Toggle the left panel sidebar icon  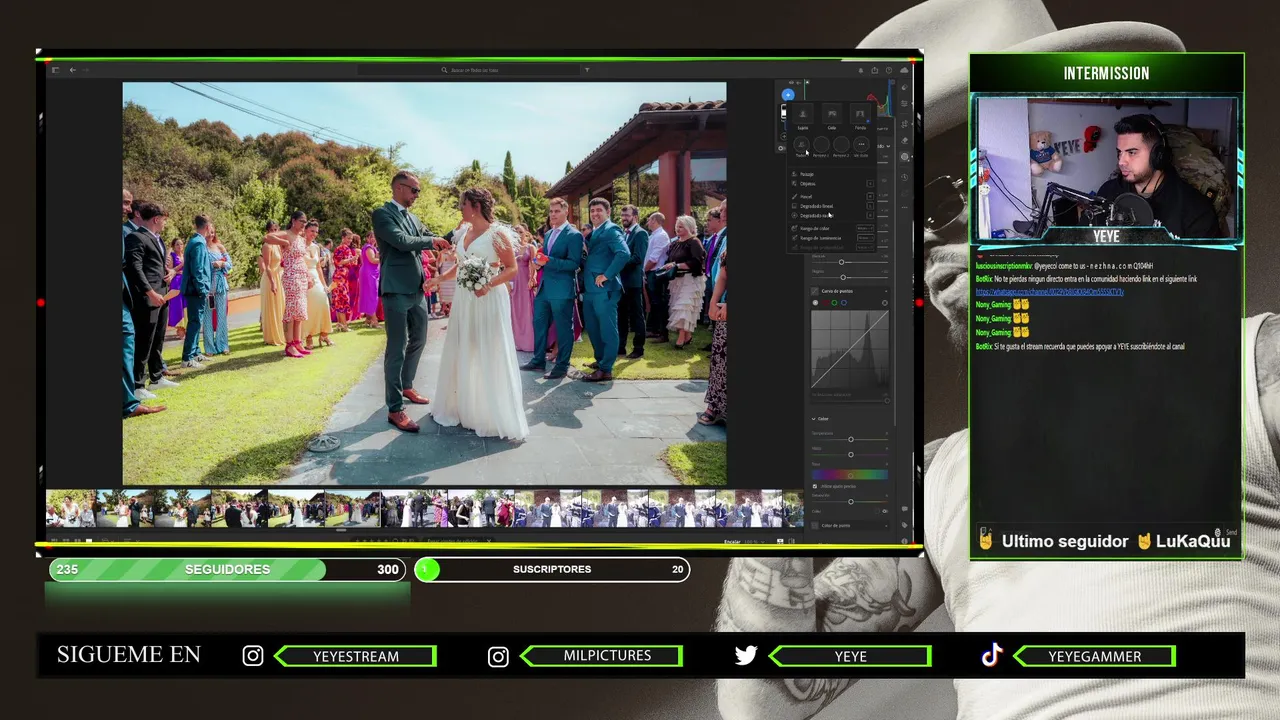click(x=55, y=70)
